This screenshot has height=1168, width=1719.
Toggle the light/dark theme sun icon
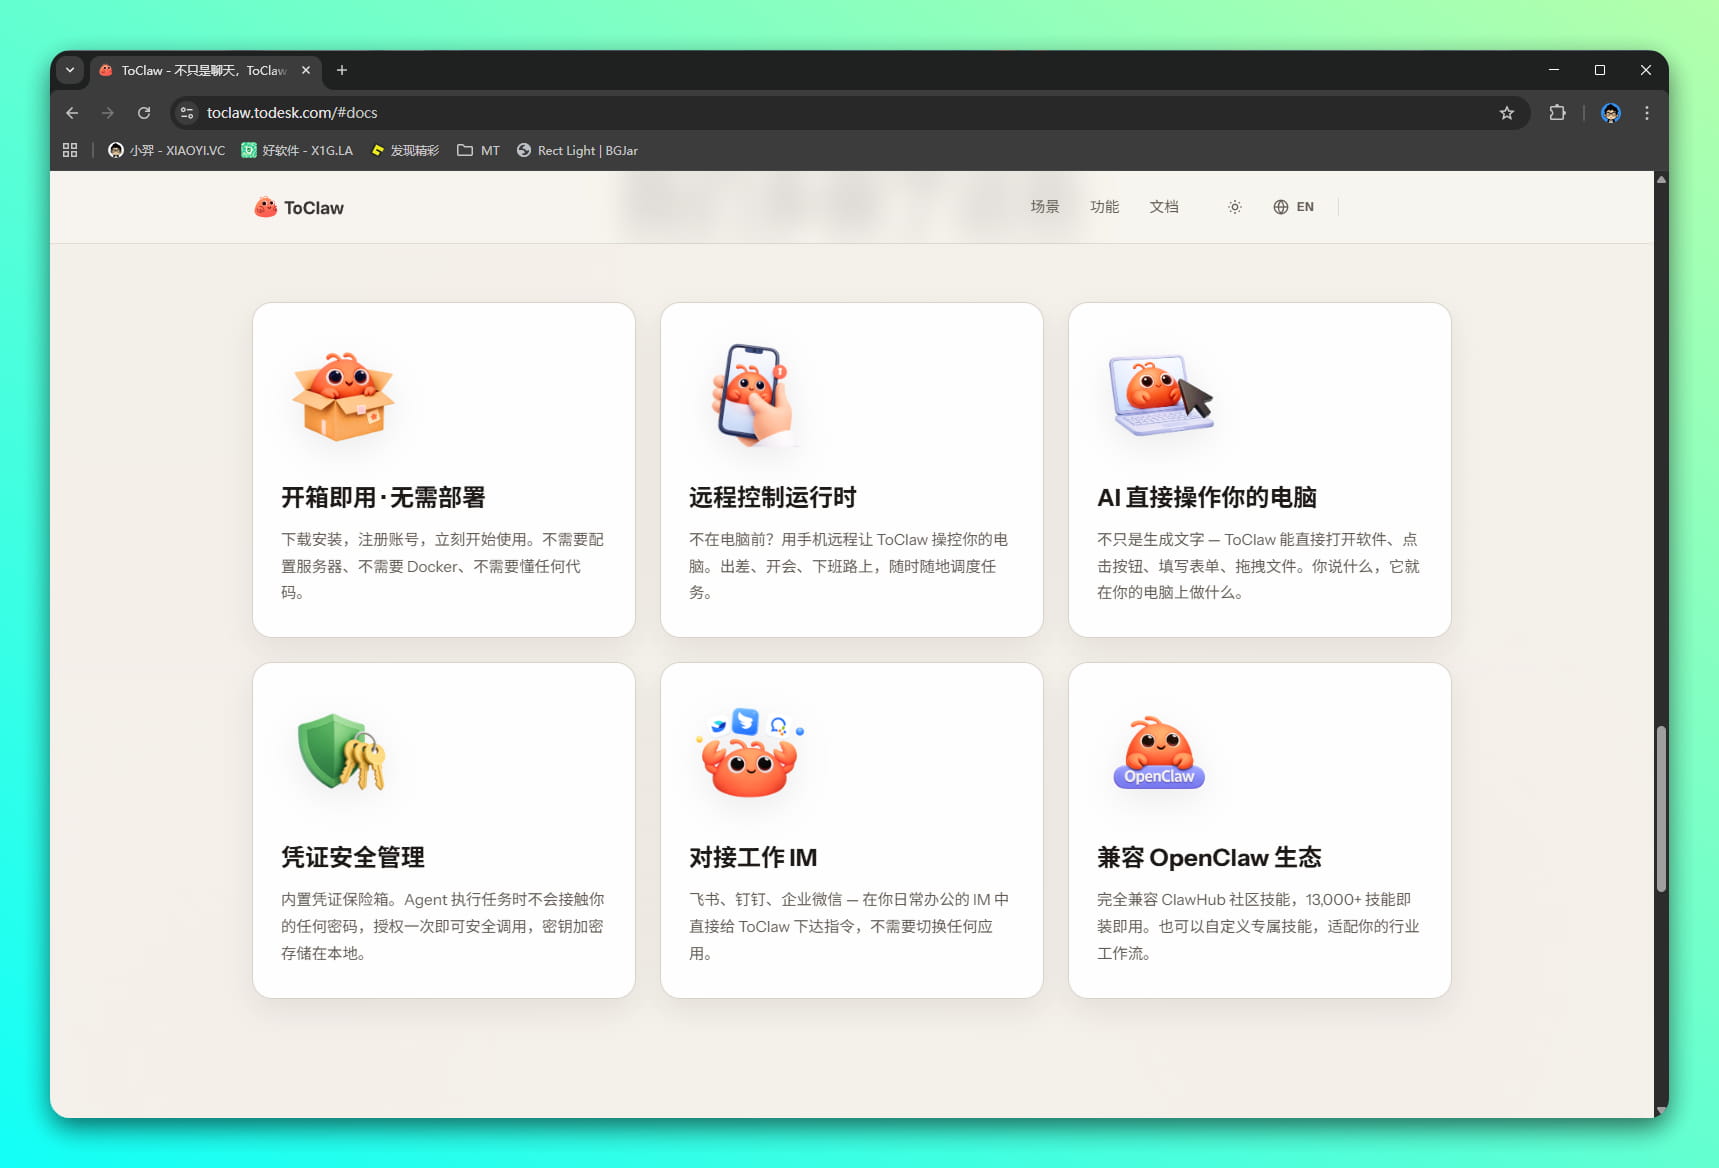(x=1235, y=207)
